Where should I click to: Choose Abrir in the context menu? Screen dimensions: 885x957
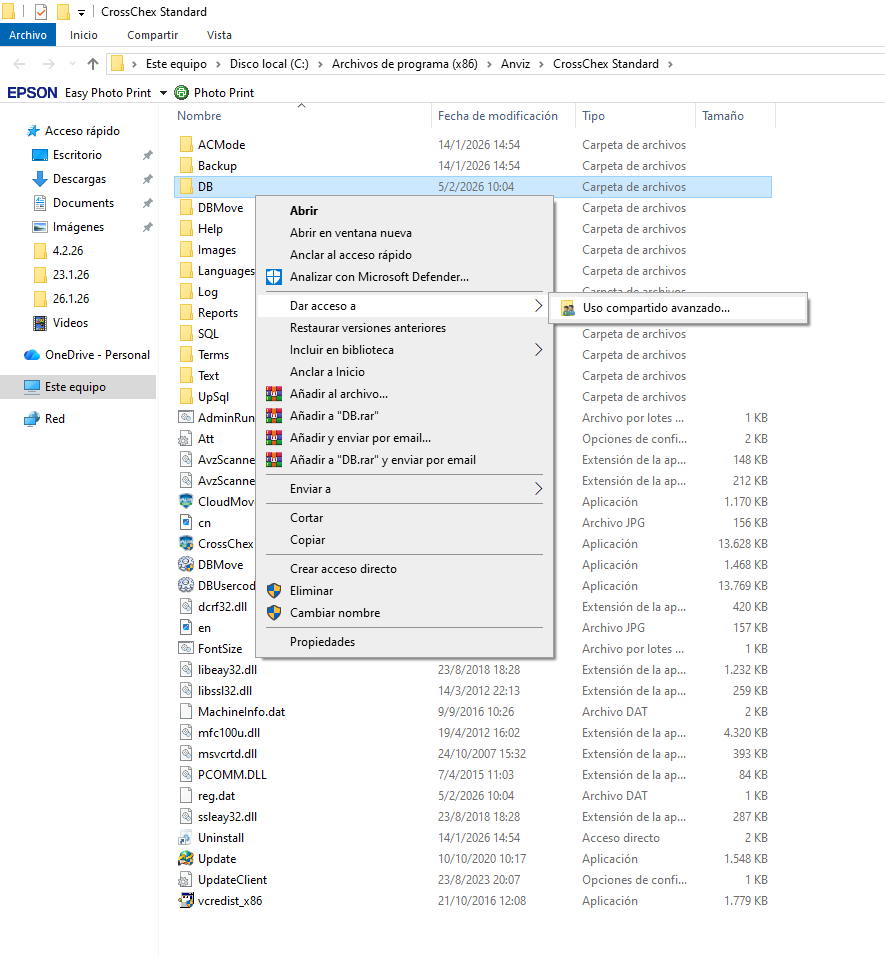point(405,211)
